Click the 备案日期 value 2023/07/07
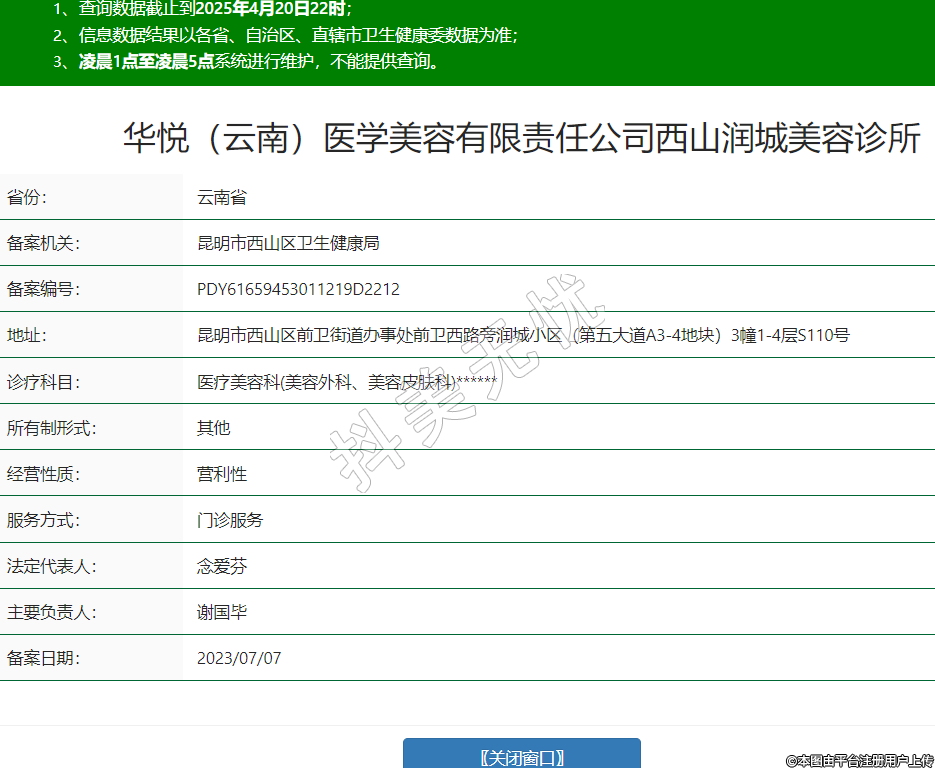935x768 pixels. [x=239, y=659]
